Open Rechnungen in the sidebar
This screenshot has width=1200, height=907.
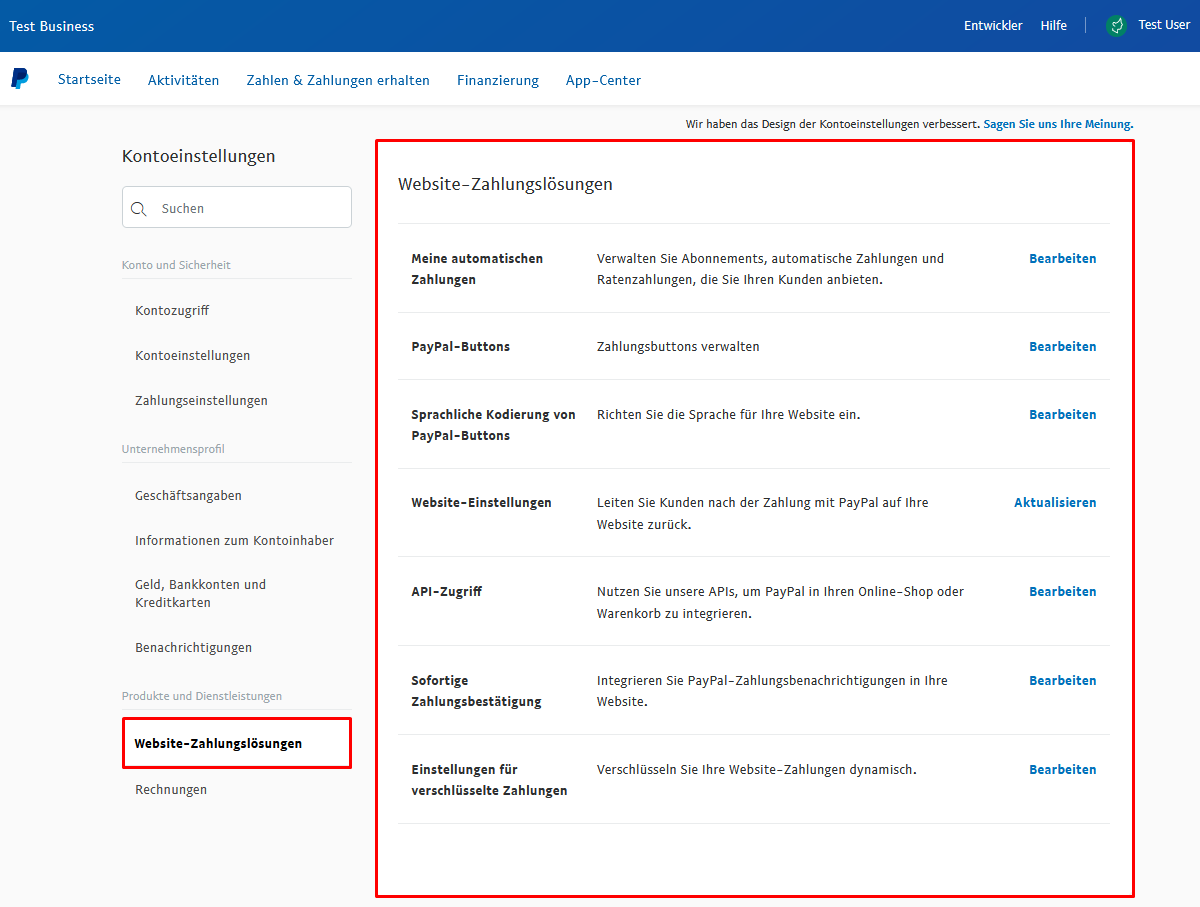[171, 789]
